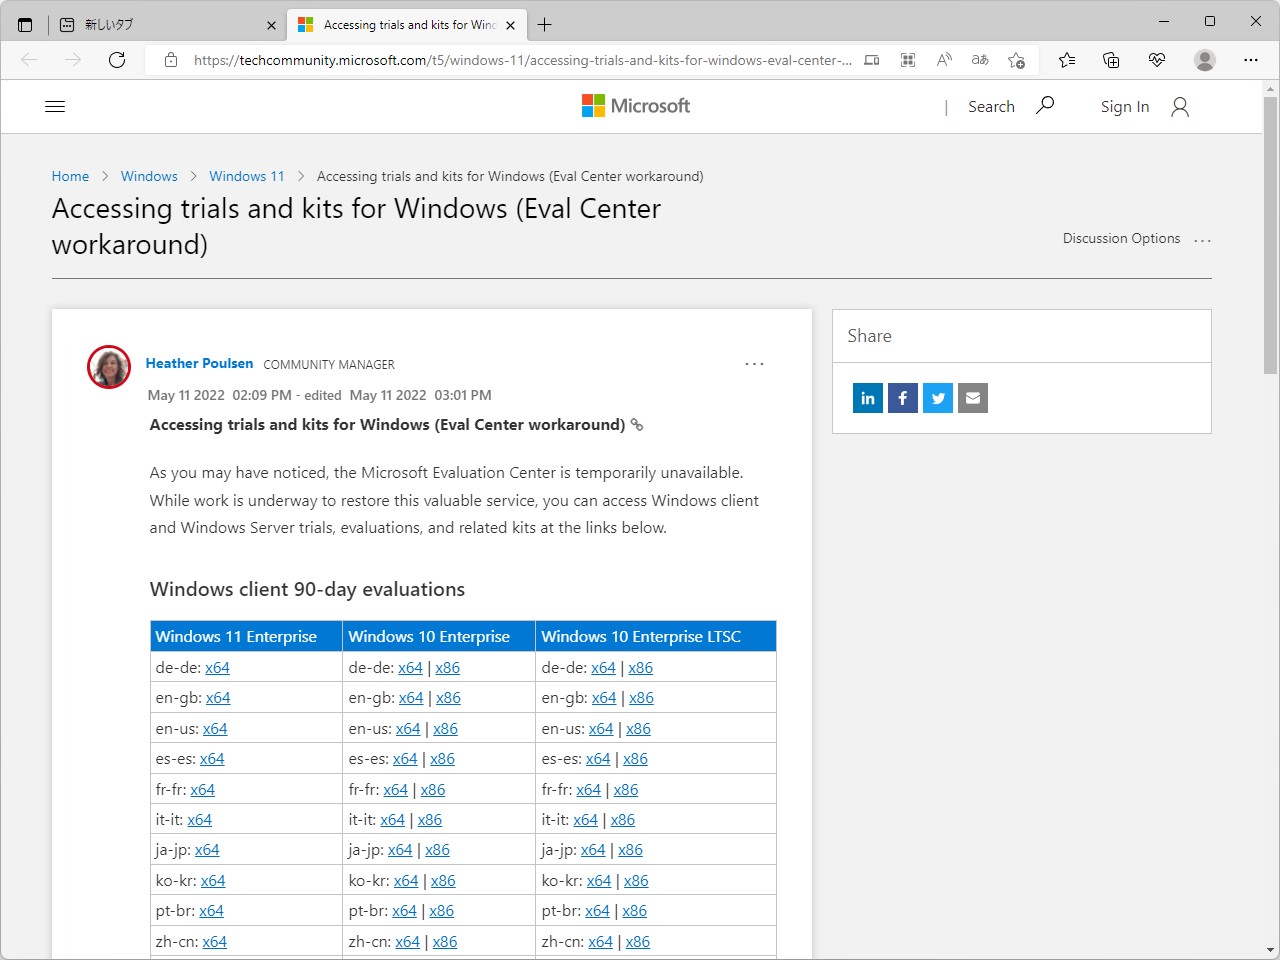This screenshot has width=1280, height=960.
Task: Switch to the 新しいタブ tab
Action: point(166,25)
